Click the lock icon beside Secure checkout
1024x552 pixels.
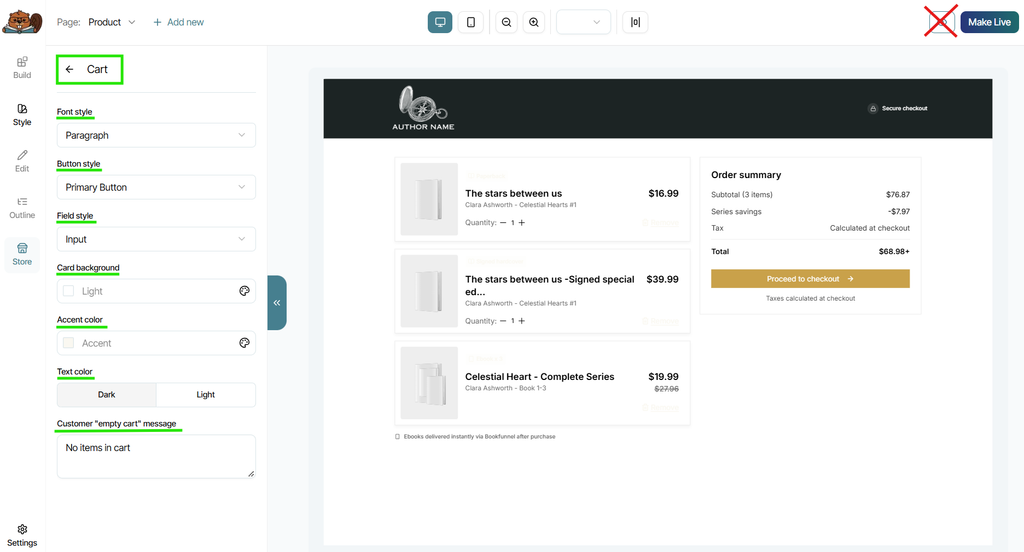pyautogui.click(x=872, y=108)
